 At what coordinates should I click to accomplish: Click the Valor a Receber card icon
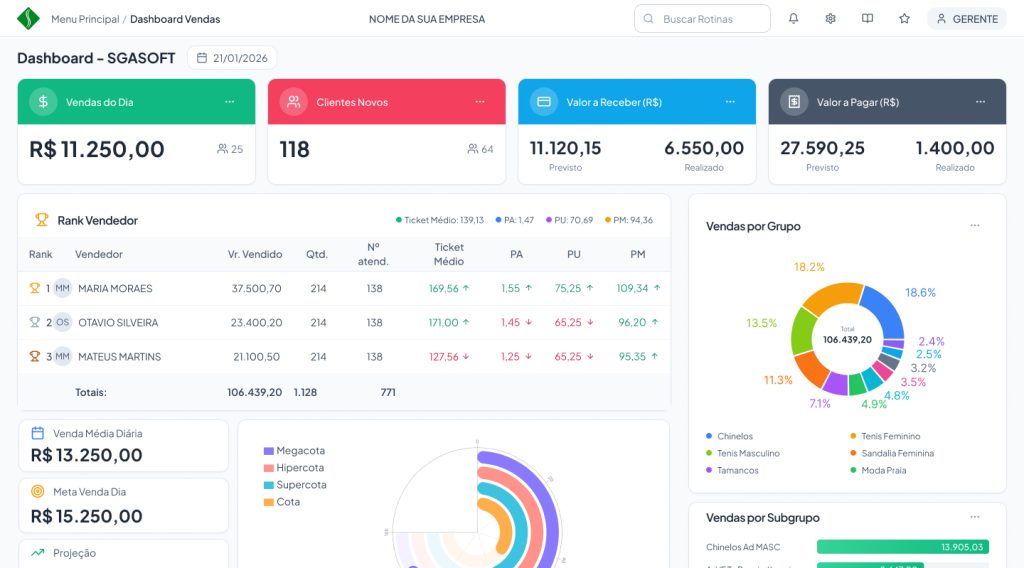(544, 102)
